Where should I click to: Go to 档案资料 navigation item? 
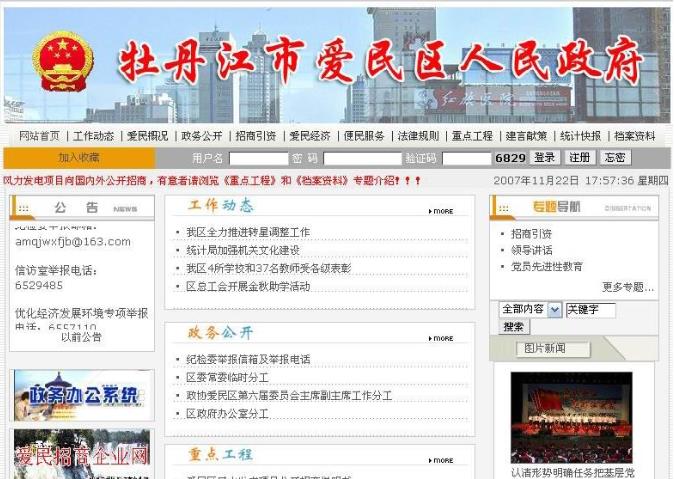pos(635,136)
